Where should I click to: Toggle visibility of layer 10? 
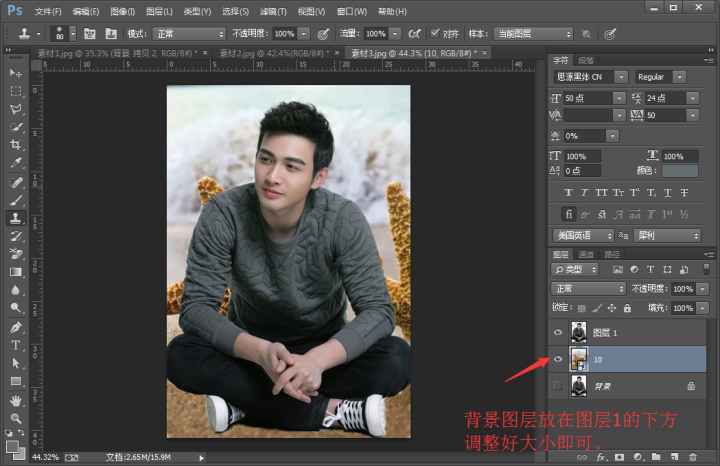(558, 358)
